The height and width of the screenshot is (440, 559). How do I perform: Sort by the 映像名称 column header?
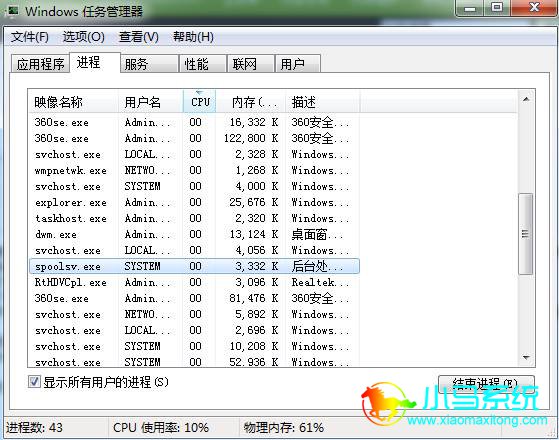click(x=73, y=102)
